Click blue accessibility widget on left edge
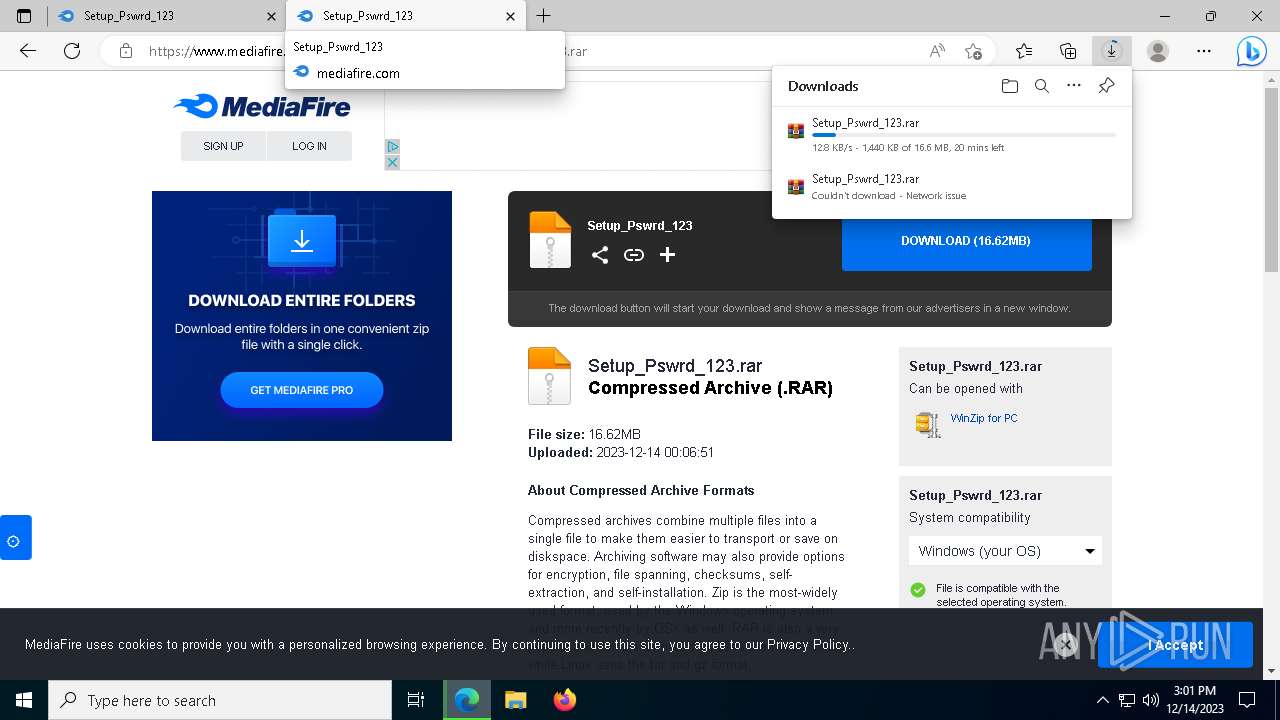The image size is (1280, 720). tap(15, 538)
